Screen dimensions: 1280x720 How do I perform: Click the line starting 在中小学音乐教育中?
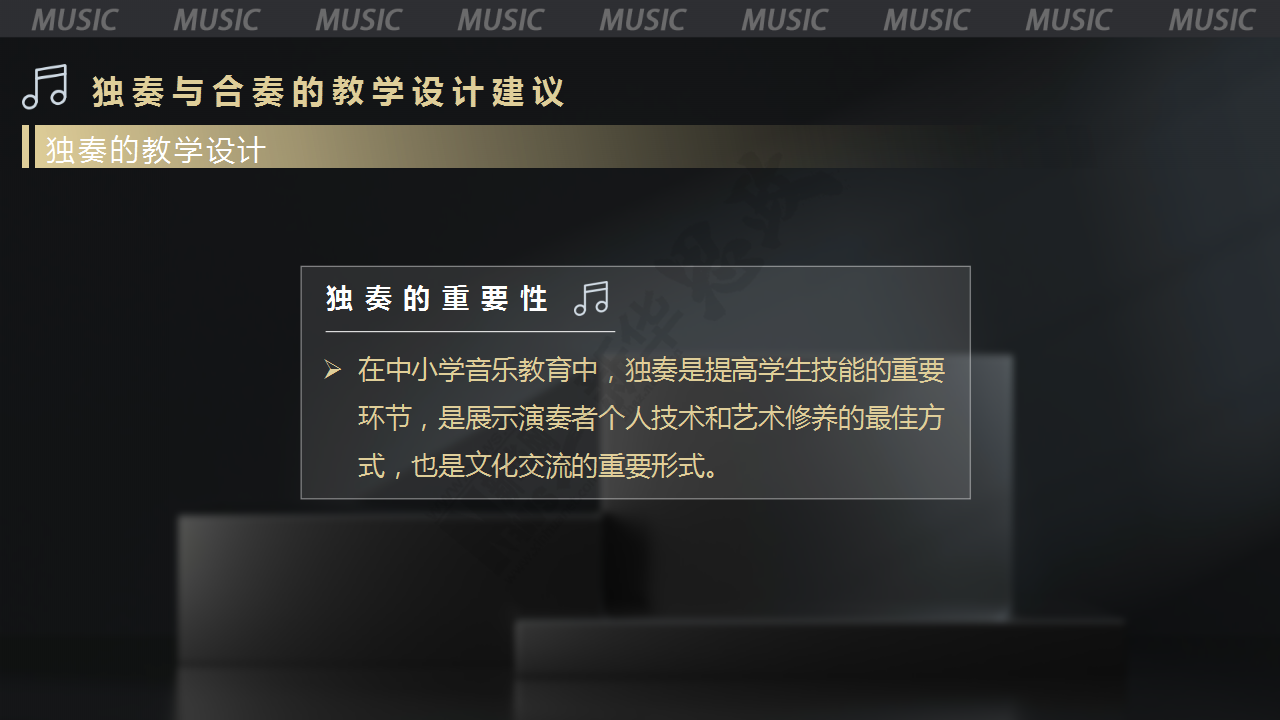tap(651, 371)
